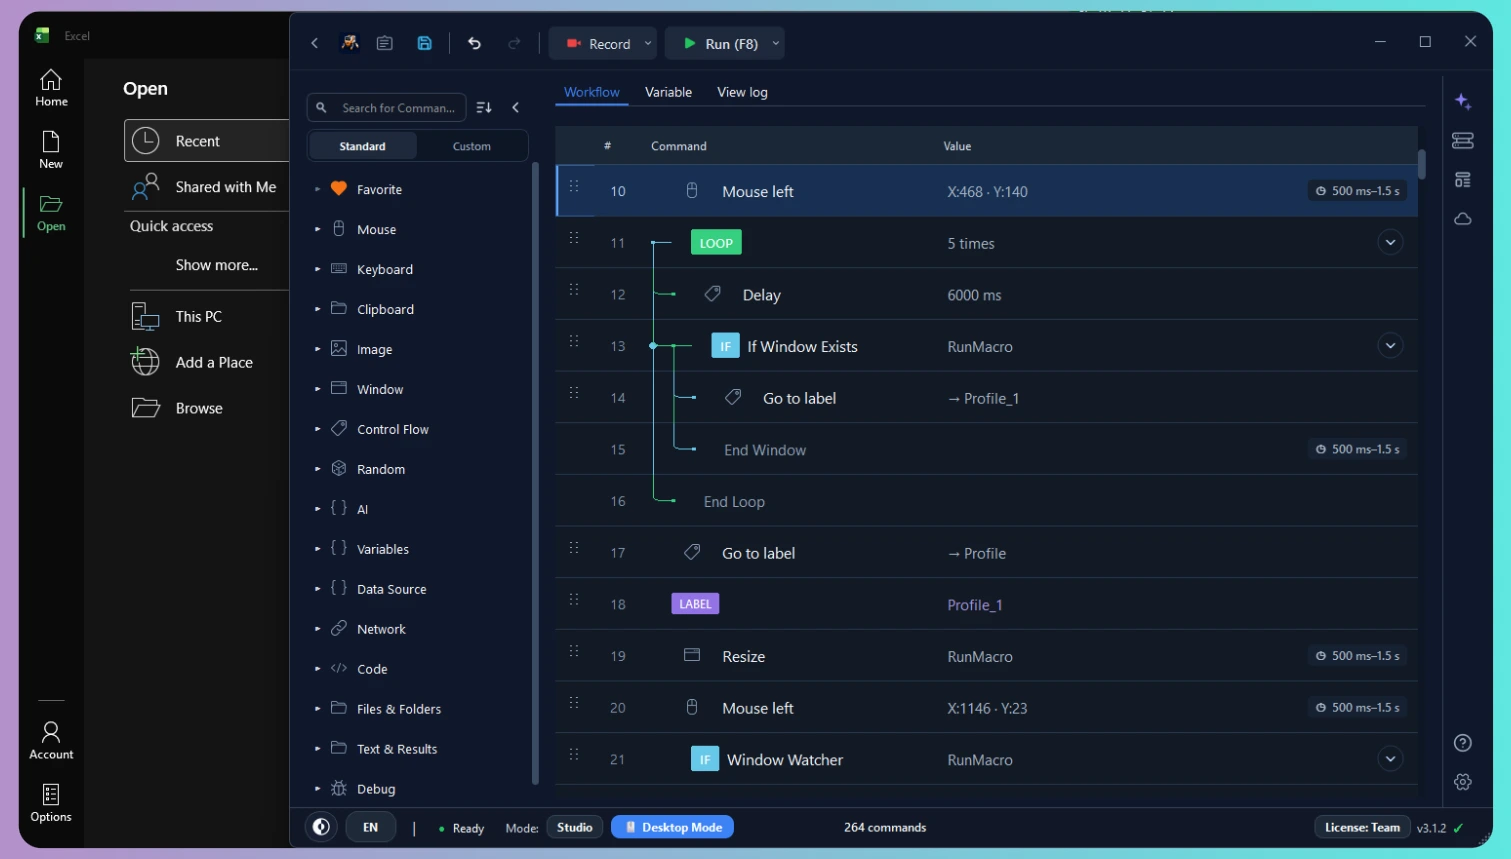The image size is (1511, 859).
Task: Click the macro recorder mouse icon in toolbar
Action: coord(350,43)
